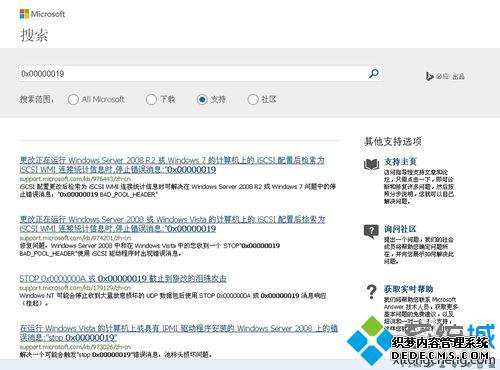Click the Microsoft logo at top
Image resolution: width=500 pixels, height=370 pixels.
(x=42, y=14)
